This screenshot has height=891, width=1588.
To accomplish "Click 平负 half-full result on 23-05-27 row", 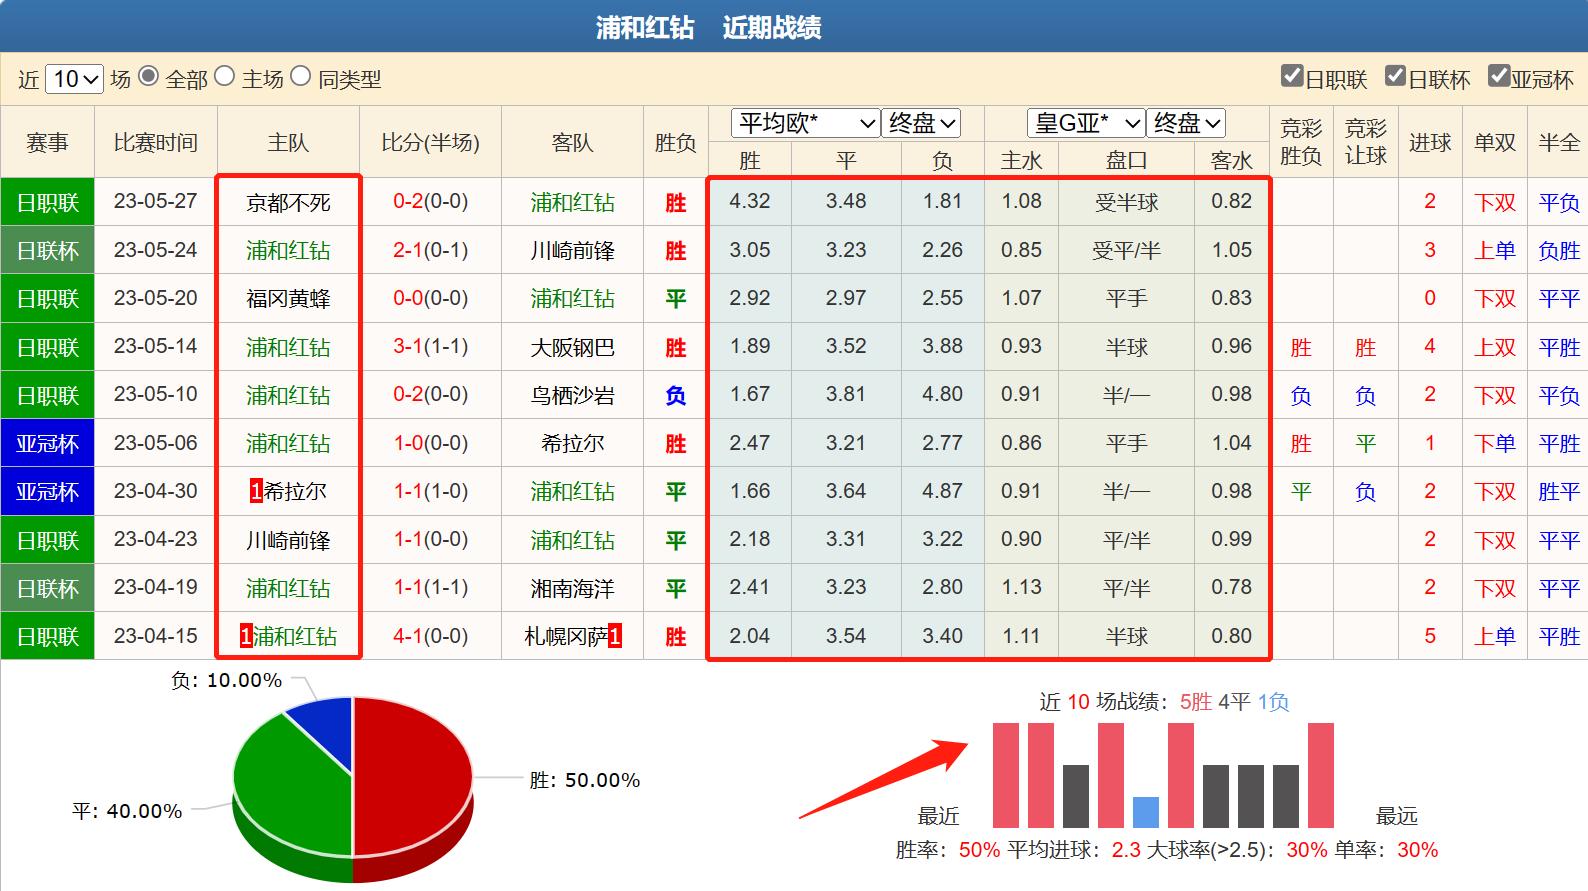I will click(1559, 203).
